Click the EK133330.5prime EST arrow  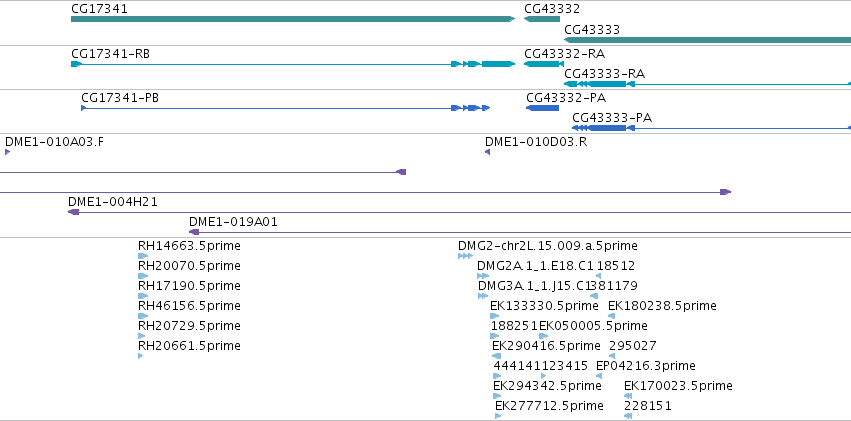[x=494, y=316]
